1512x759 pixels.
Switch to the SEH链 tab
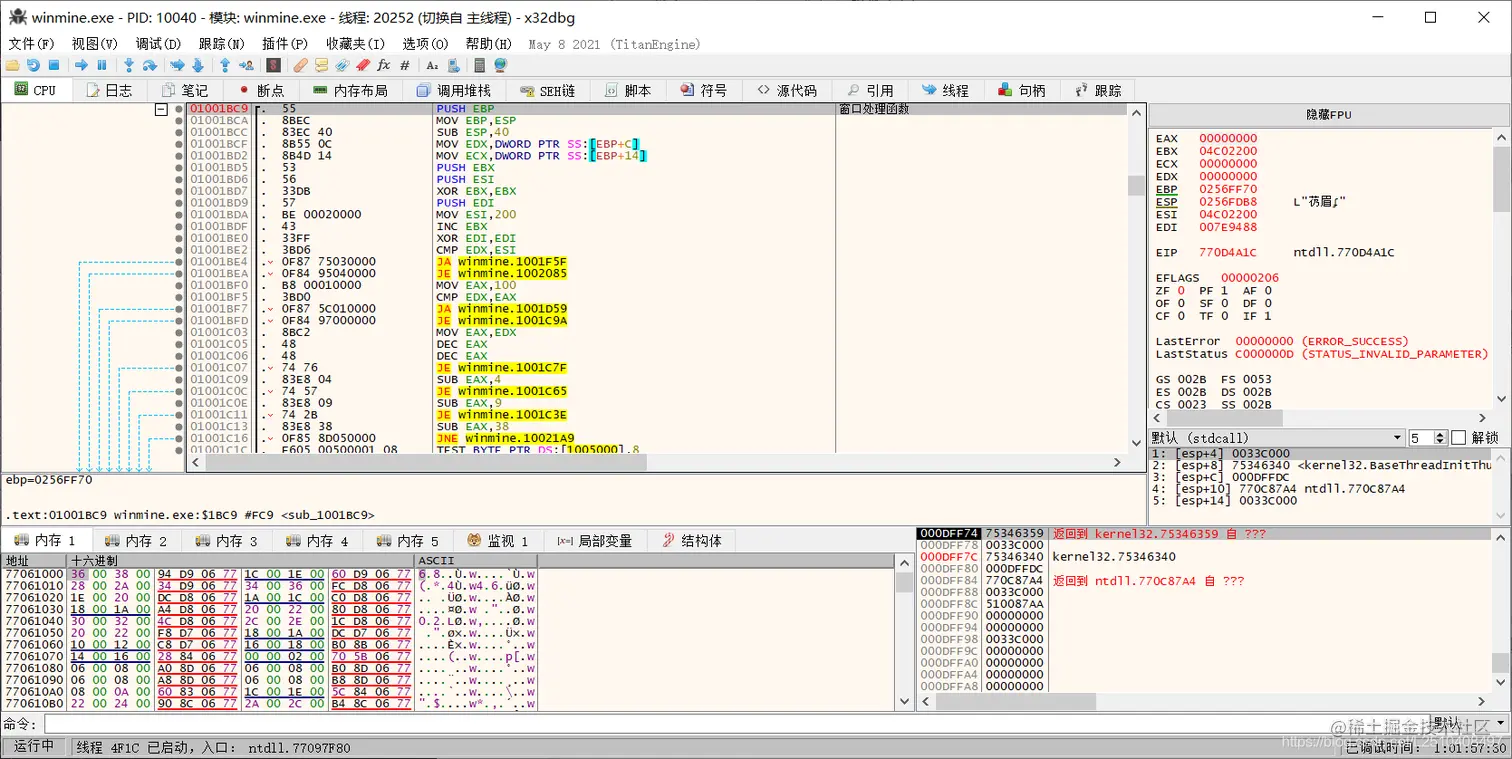(x=546, y=90)
